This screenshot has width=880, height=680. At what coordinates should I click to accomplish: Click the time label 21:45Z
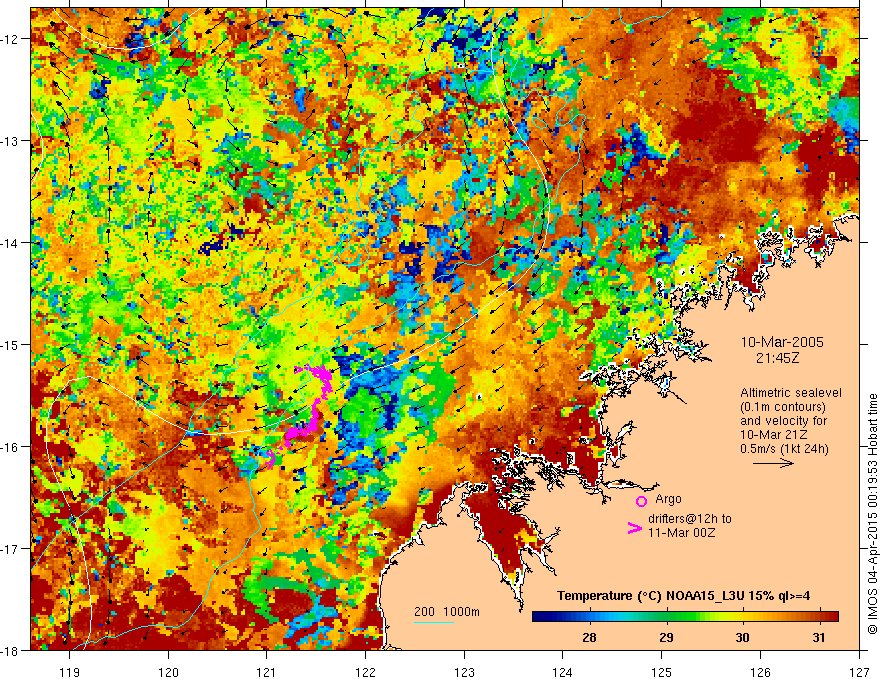click(x=777, y=357)
